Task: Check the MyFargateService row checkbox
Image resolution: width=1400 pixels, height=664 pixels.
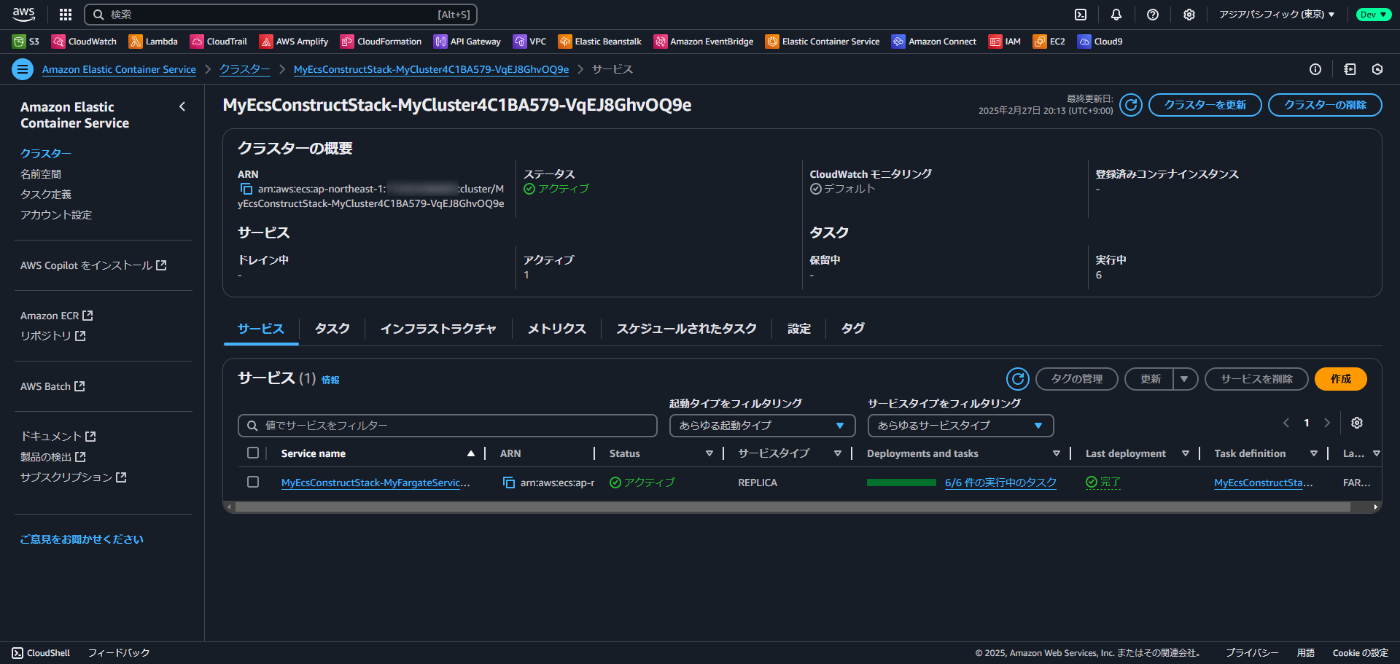Action: [253, 482]
